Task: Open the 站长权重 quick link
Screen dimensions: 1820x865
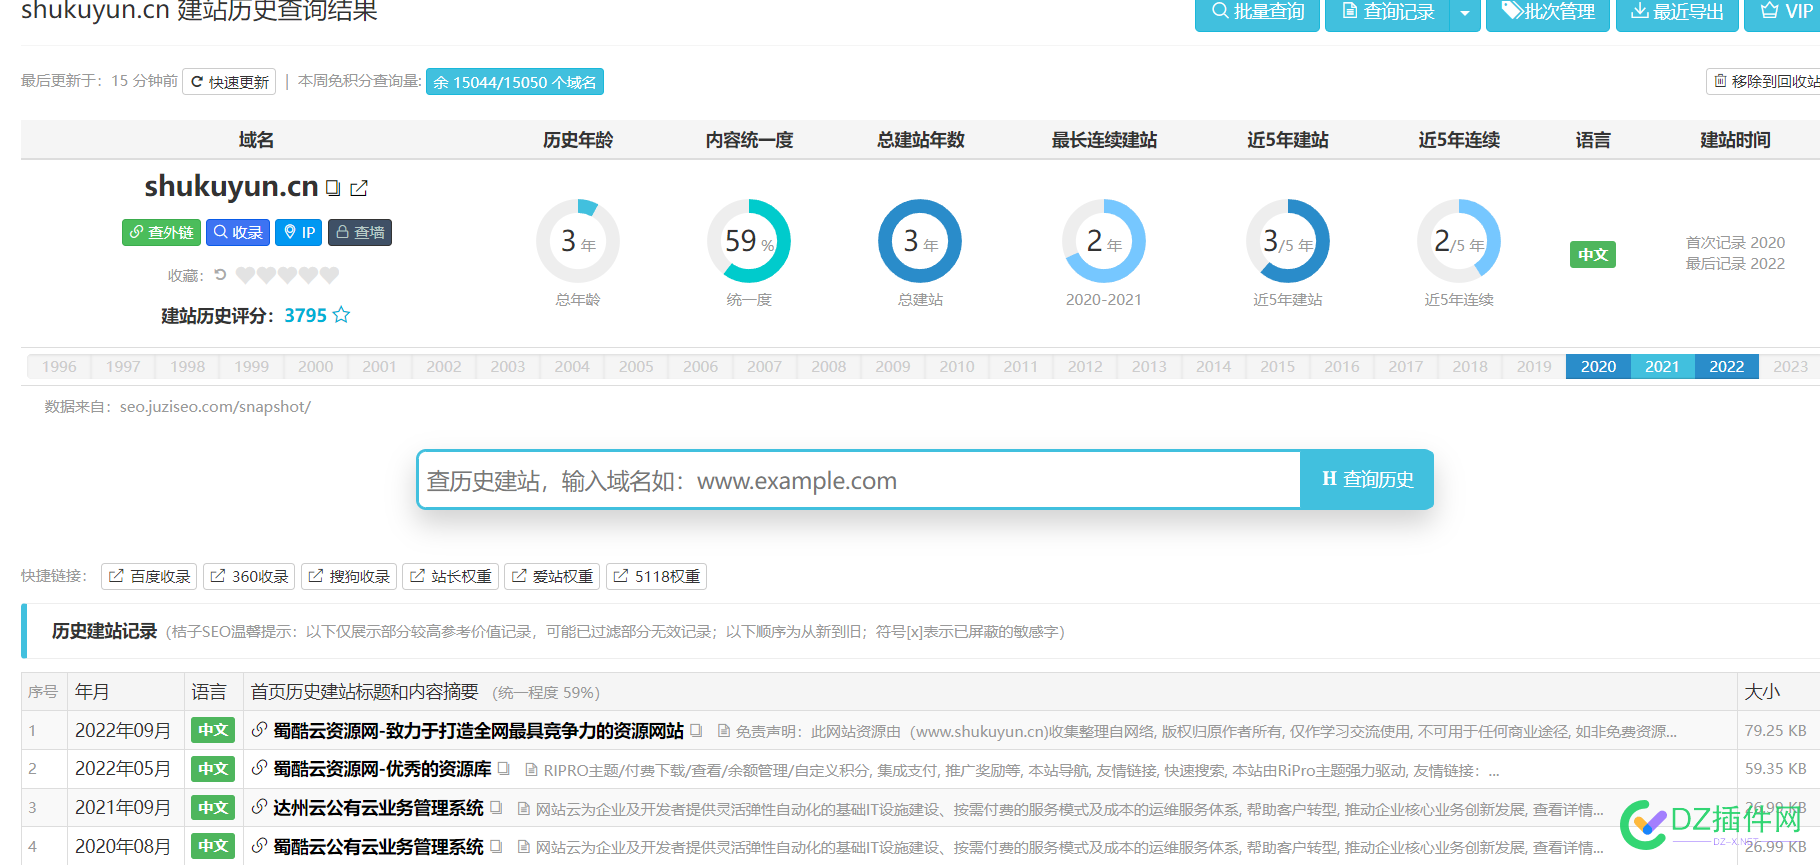Action: pos(450,577)
